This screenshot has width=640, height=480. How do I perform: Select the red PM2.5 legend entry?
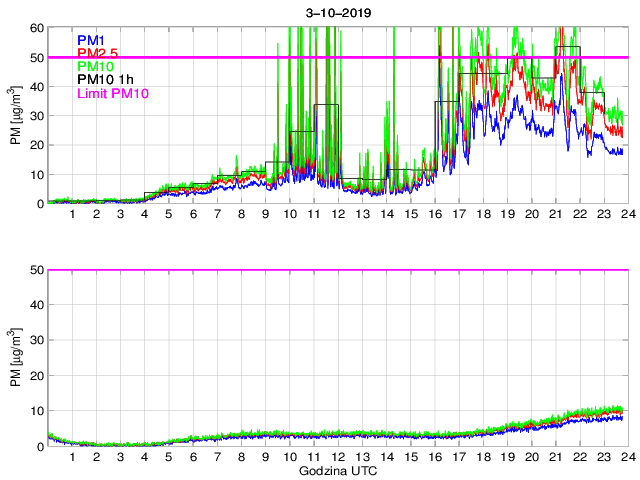(x=98, y=53)
